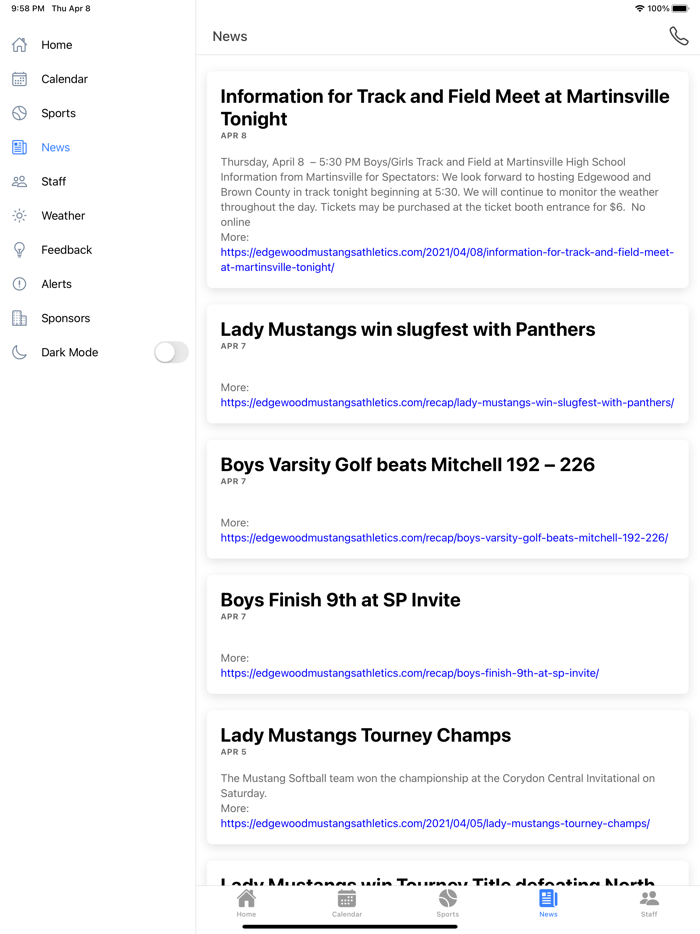
Task: Click the News newspaper icon in sidebar
Action: 20,147
